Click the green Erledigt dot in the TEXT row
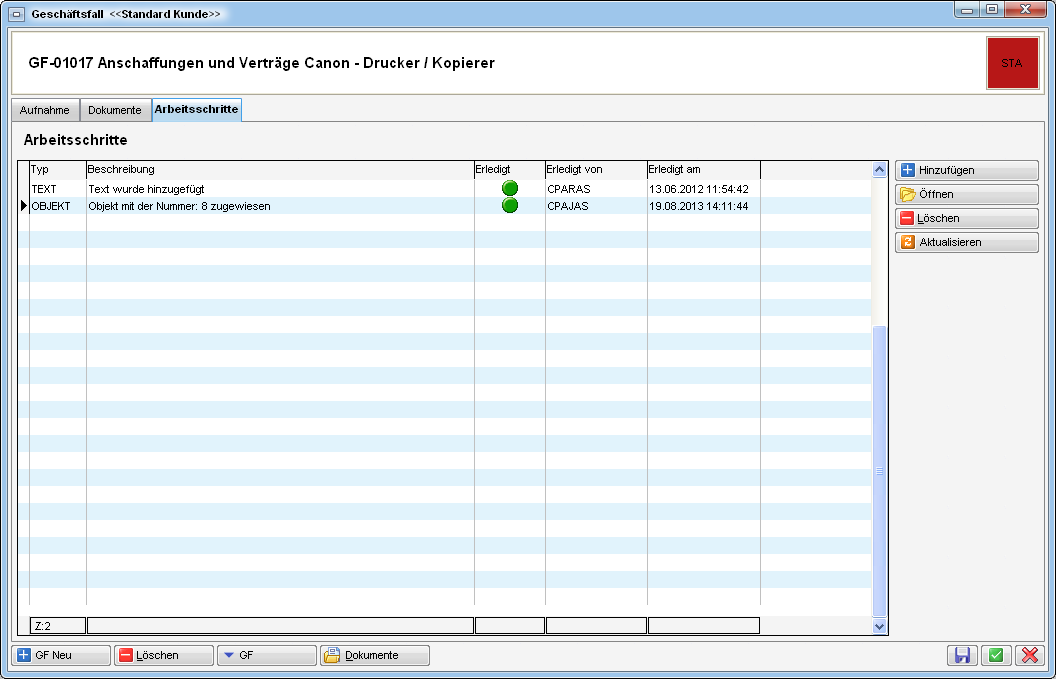 click(x=510, y=189)
